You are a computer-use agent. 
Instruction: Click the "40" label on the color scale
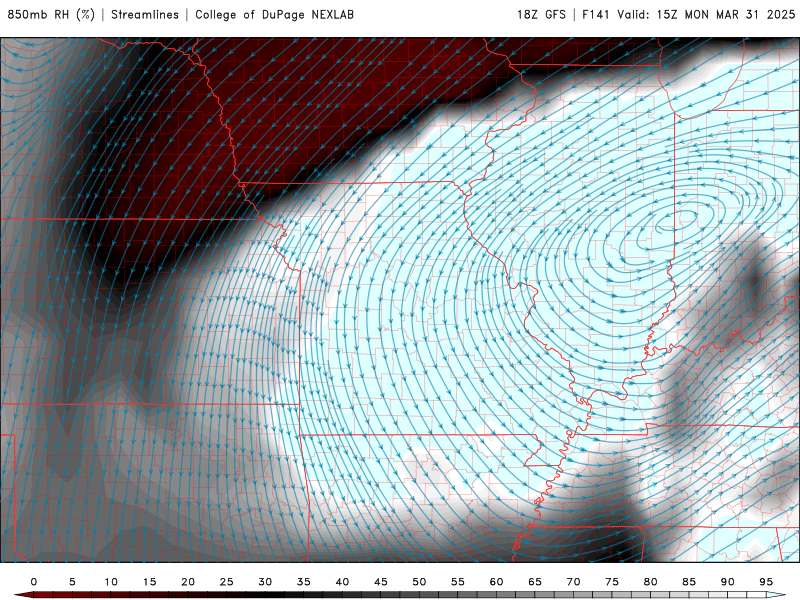[342, 582]
